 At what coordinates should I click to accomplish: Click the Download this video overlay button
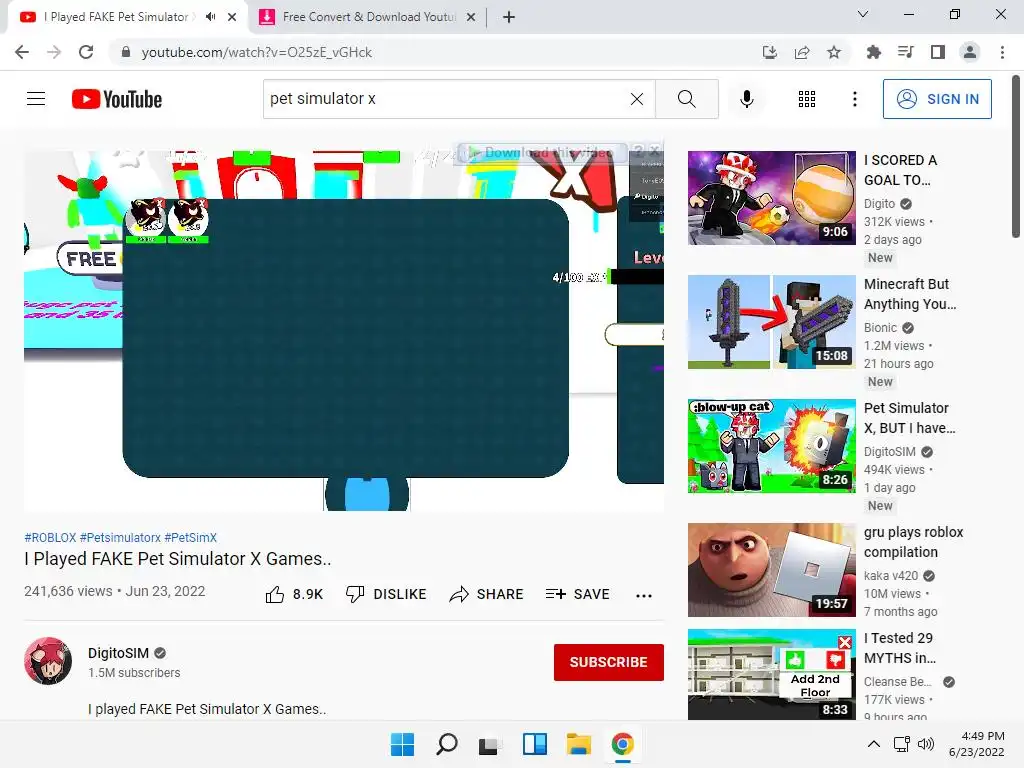[543, 152]
